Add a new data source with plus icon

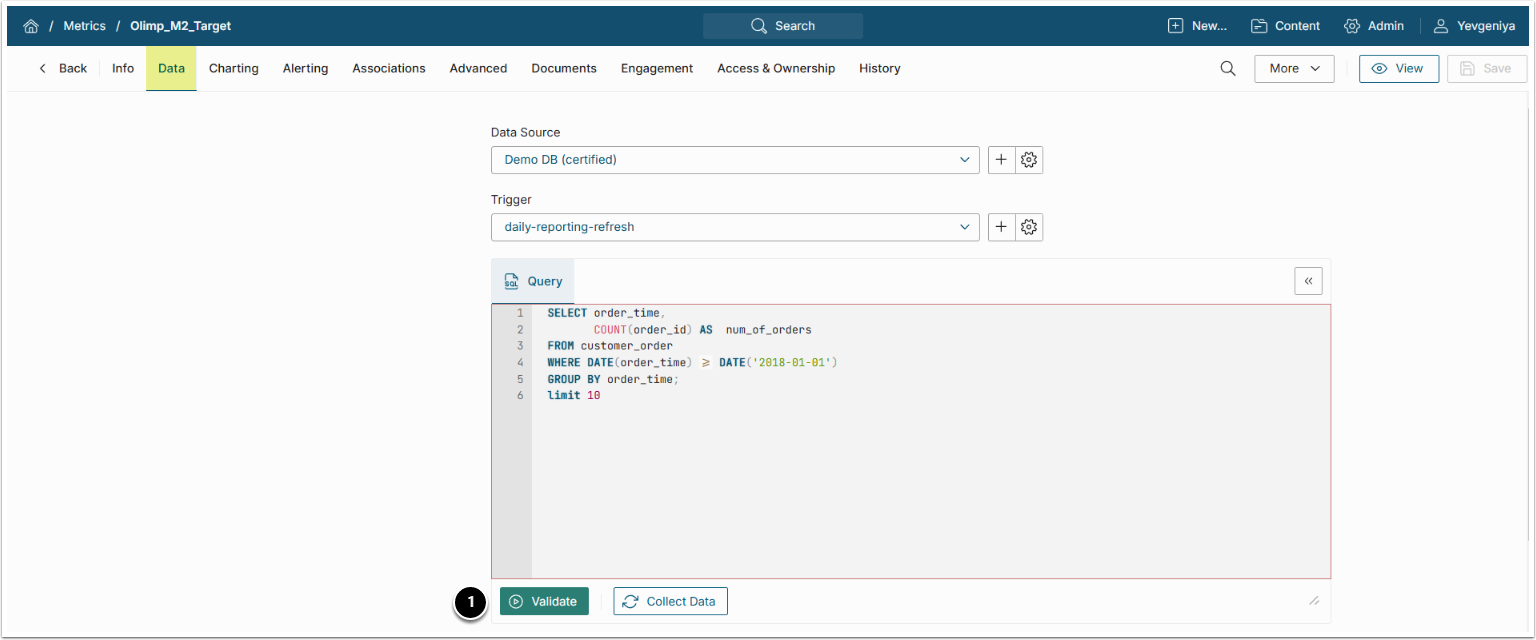pyautogui.click(x=1001, y=160)
